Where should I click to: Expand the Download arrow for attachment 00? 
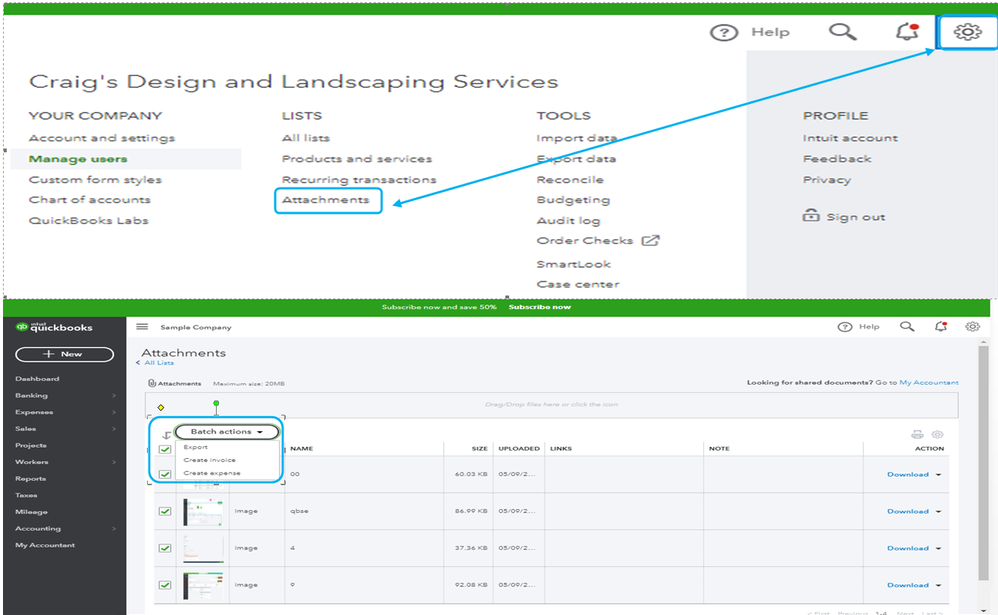939,475
